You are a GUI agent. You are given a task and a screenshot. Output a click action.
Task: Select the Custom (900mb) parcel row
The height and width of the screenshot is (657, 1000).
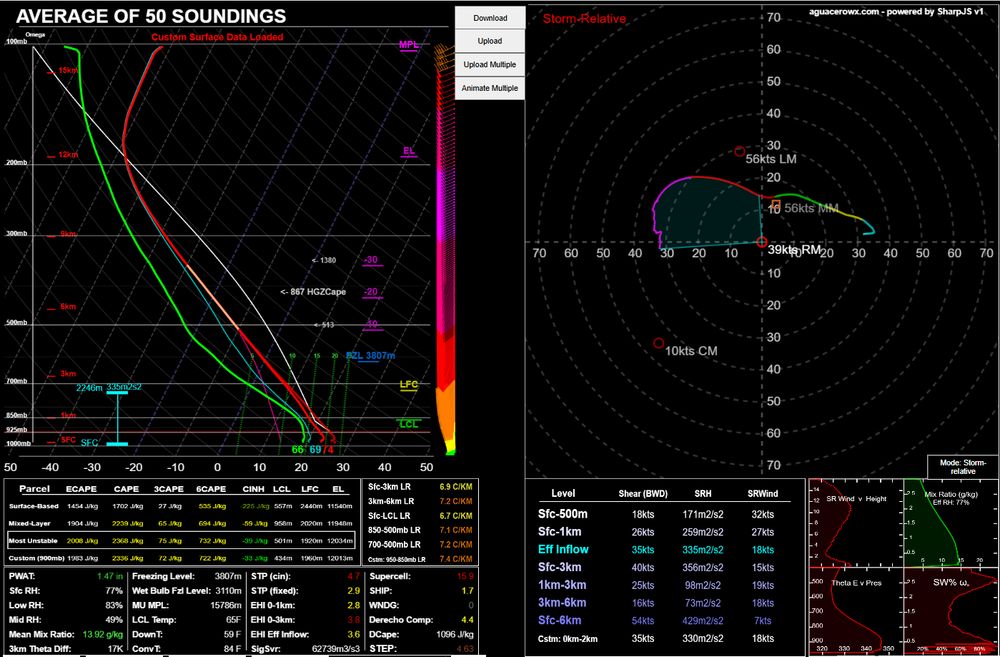pos(181,558)
